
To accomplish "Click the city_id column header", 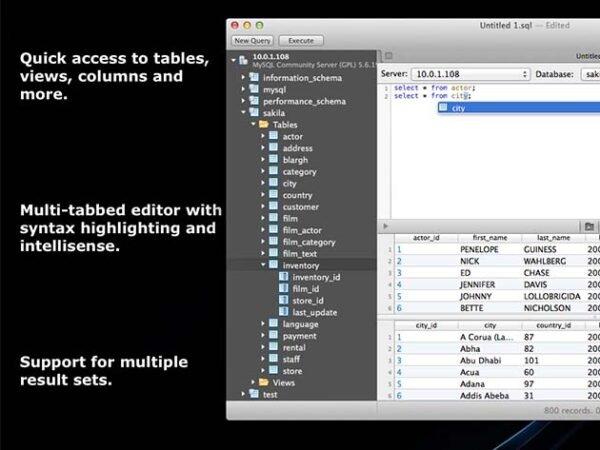I will pyautogui.click(x=426, y=326).
